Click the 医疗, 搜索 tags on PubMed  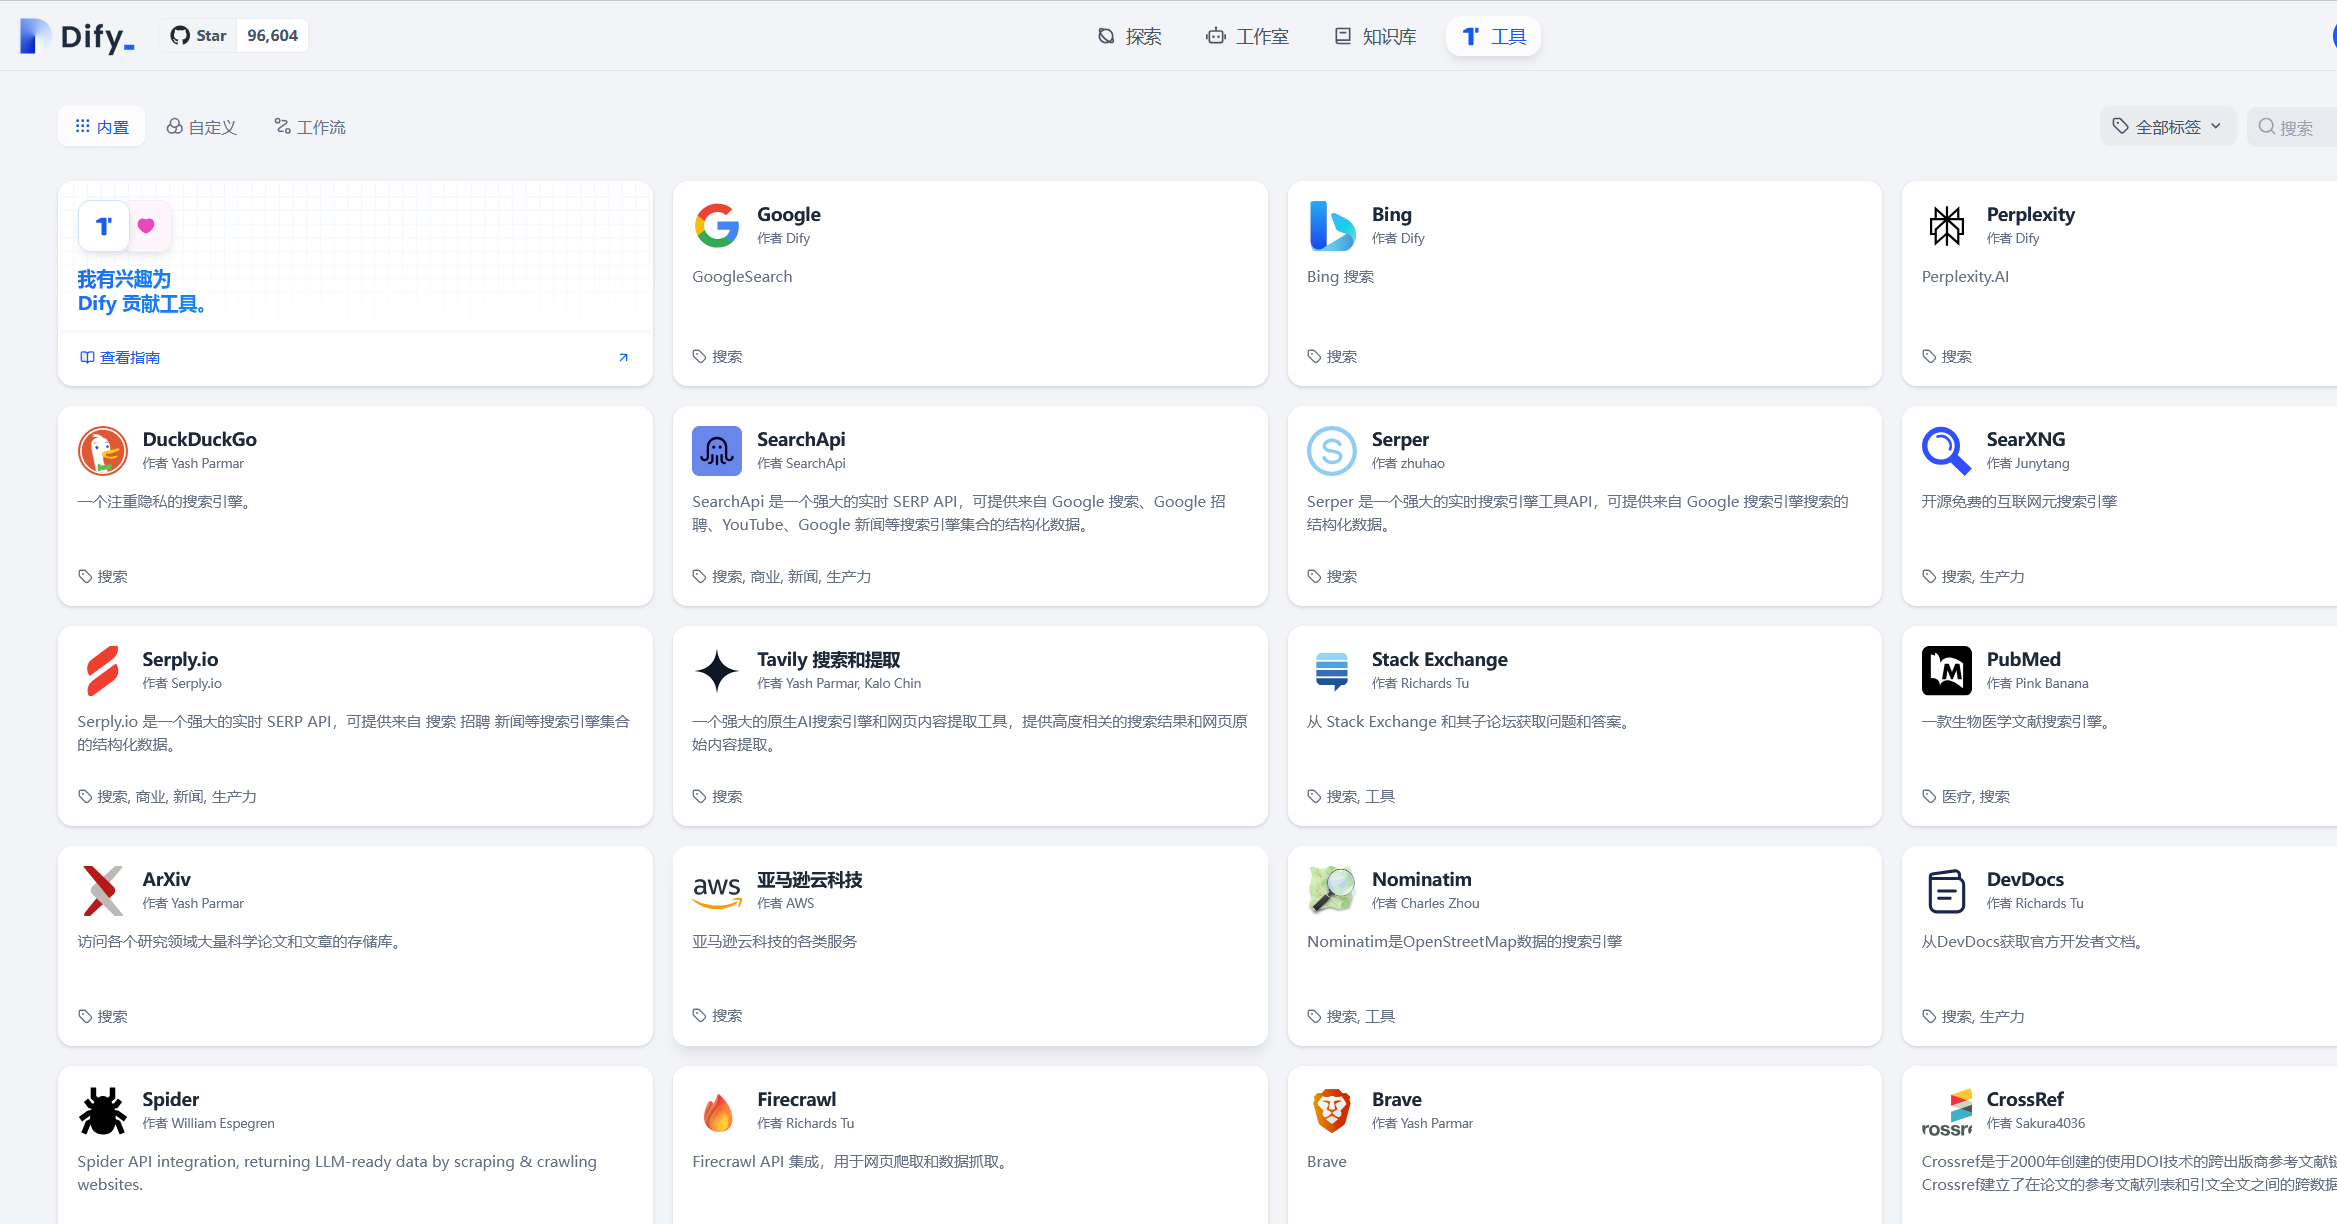click(x=1975, y=797)
